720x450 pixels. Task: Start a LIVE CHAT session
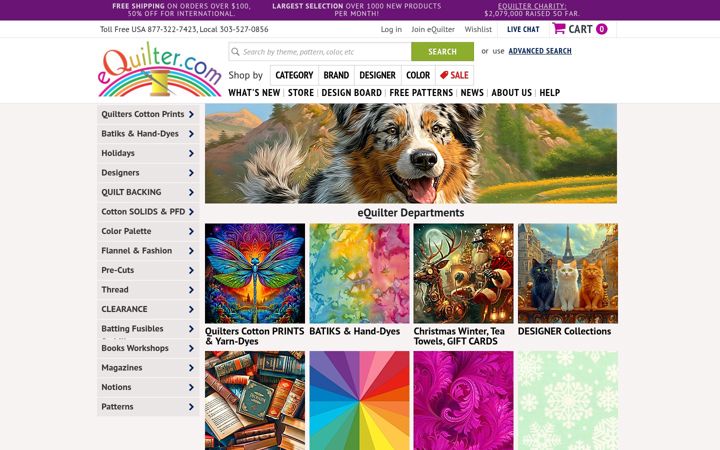coord(523,29)
